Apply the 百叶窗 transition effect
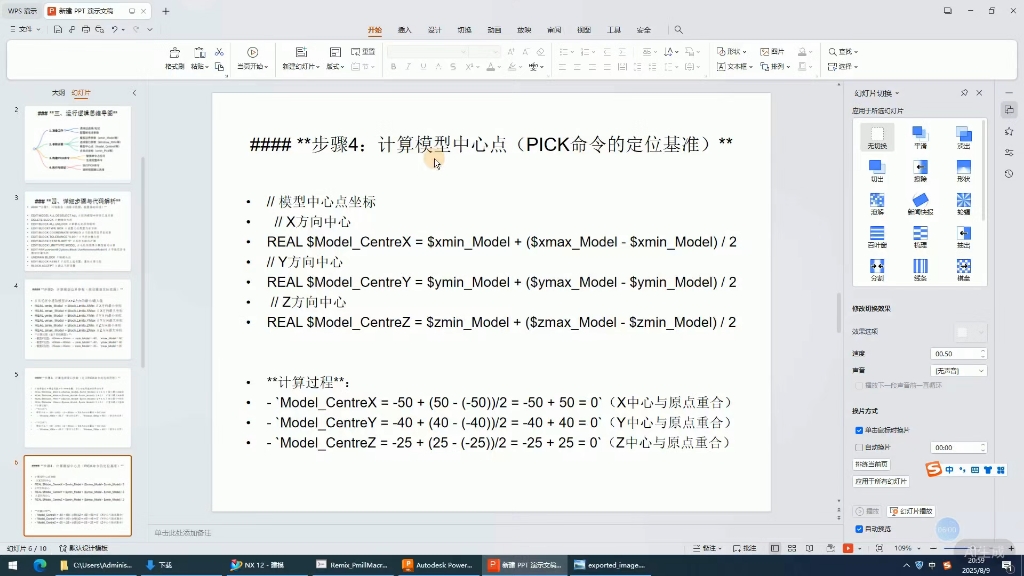Screen dimensions: 1024x576 pyautogui.click(x=877, y=237)
